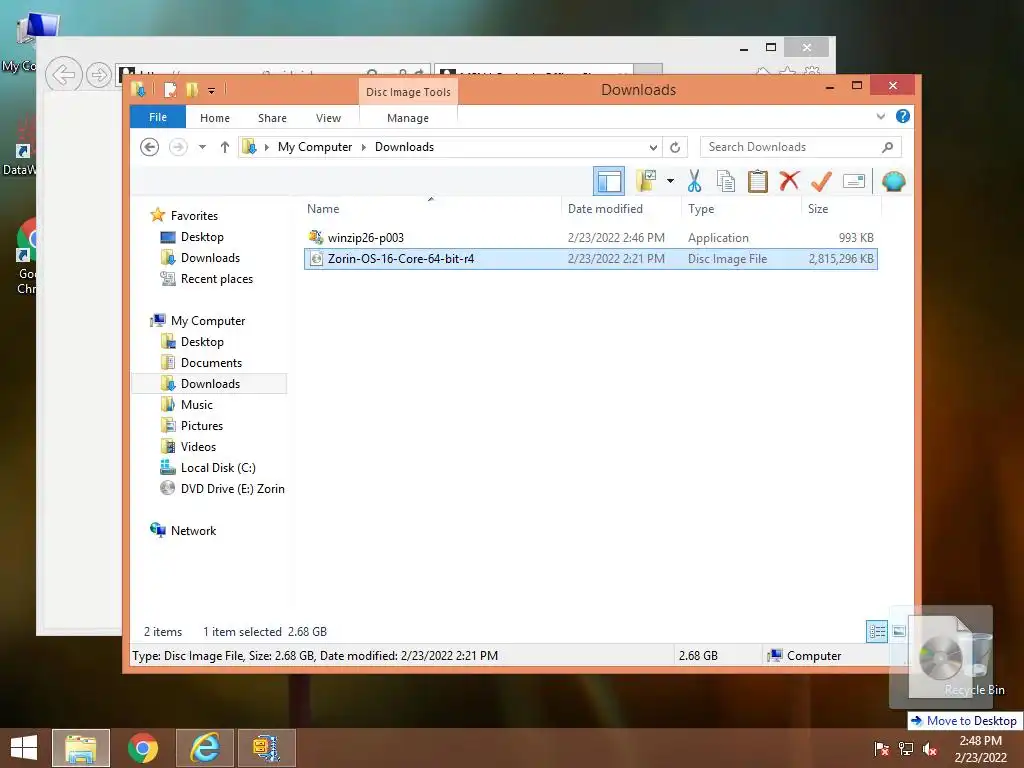Click the WinZip icon on taskbar

(x=266, y=748)
